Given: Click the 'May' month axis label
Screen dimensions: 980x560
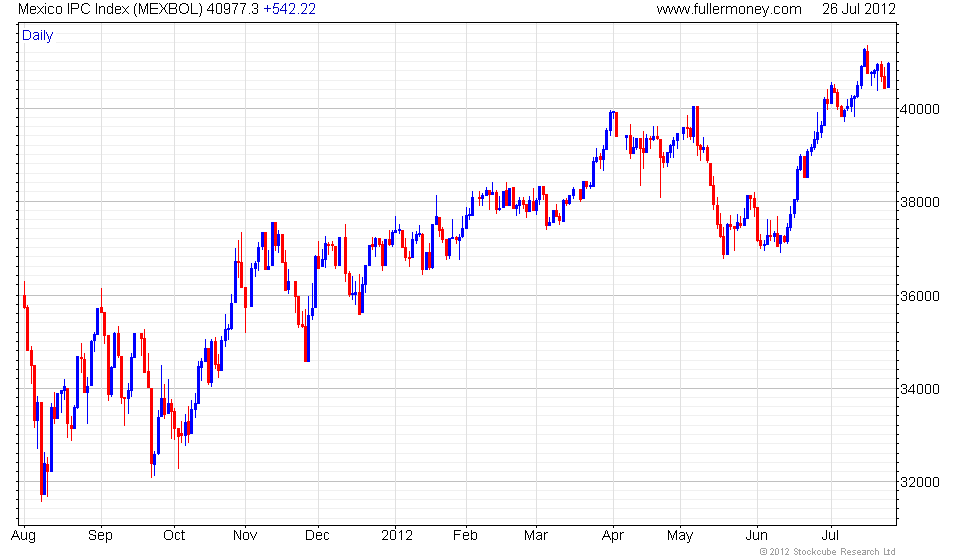Looking at the screenshot, I should pyautogui.click(x=680, y=536).
